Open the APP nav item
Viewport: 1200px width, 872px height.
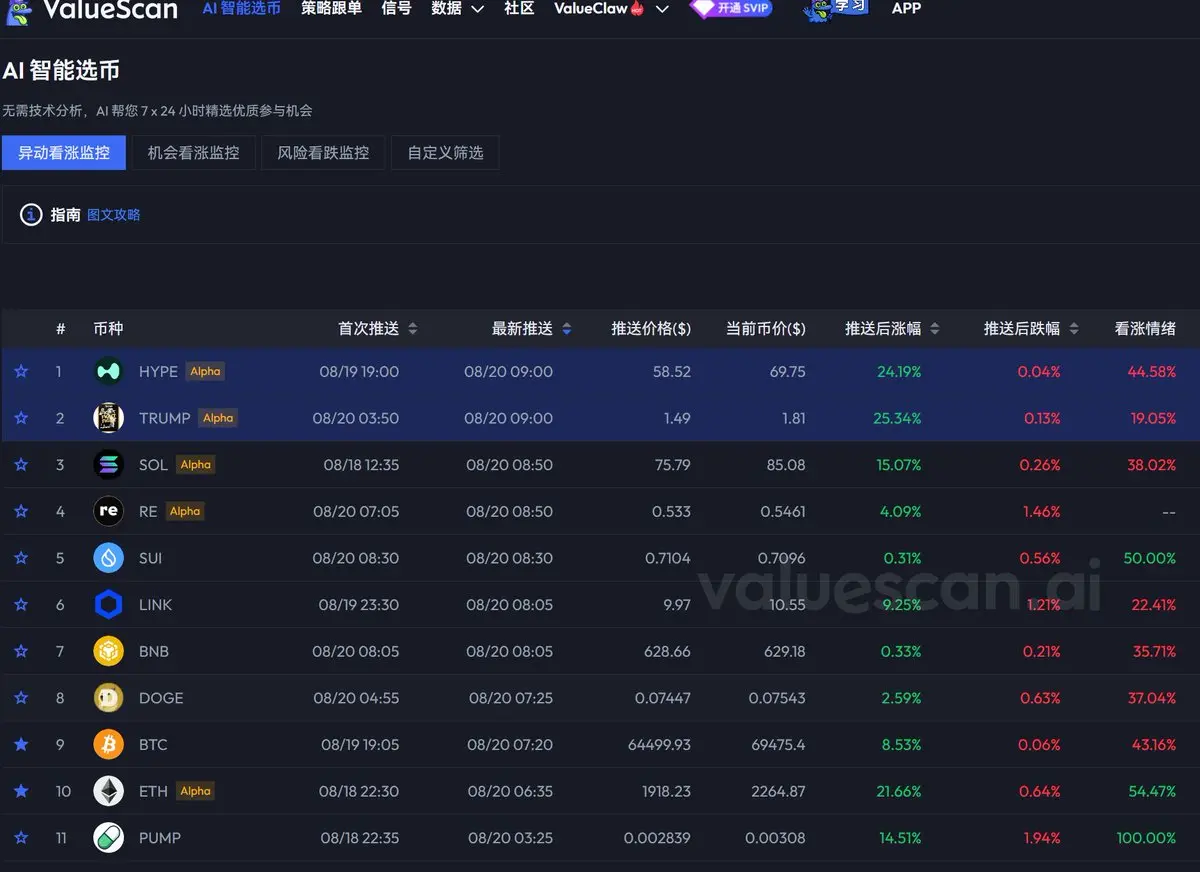pyautogui.click(x=906, y=8)
